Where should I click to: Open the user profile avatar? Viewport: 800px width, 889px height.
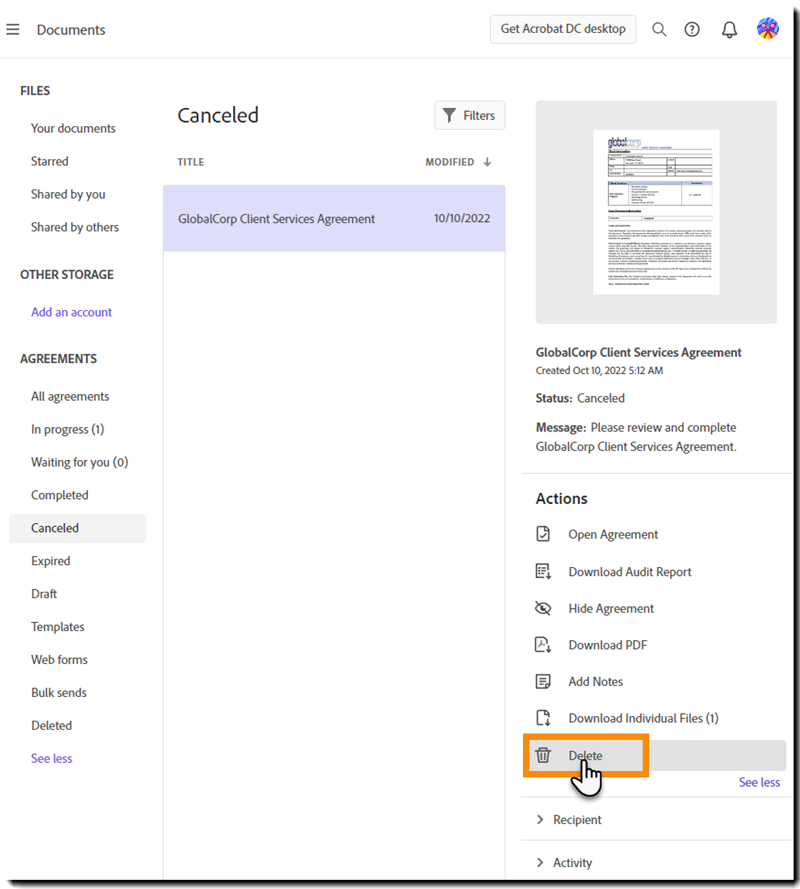point(767,29)
